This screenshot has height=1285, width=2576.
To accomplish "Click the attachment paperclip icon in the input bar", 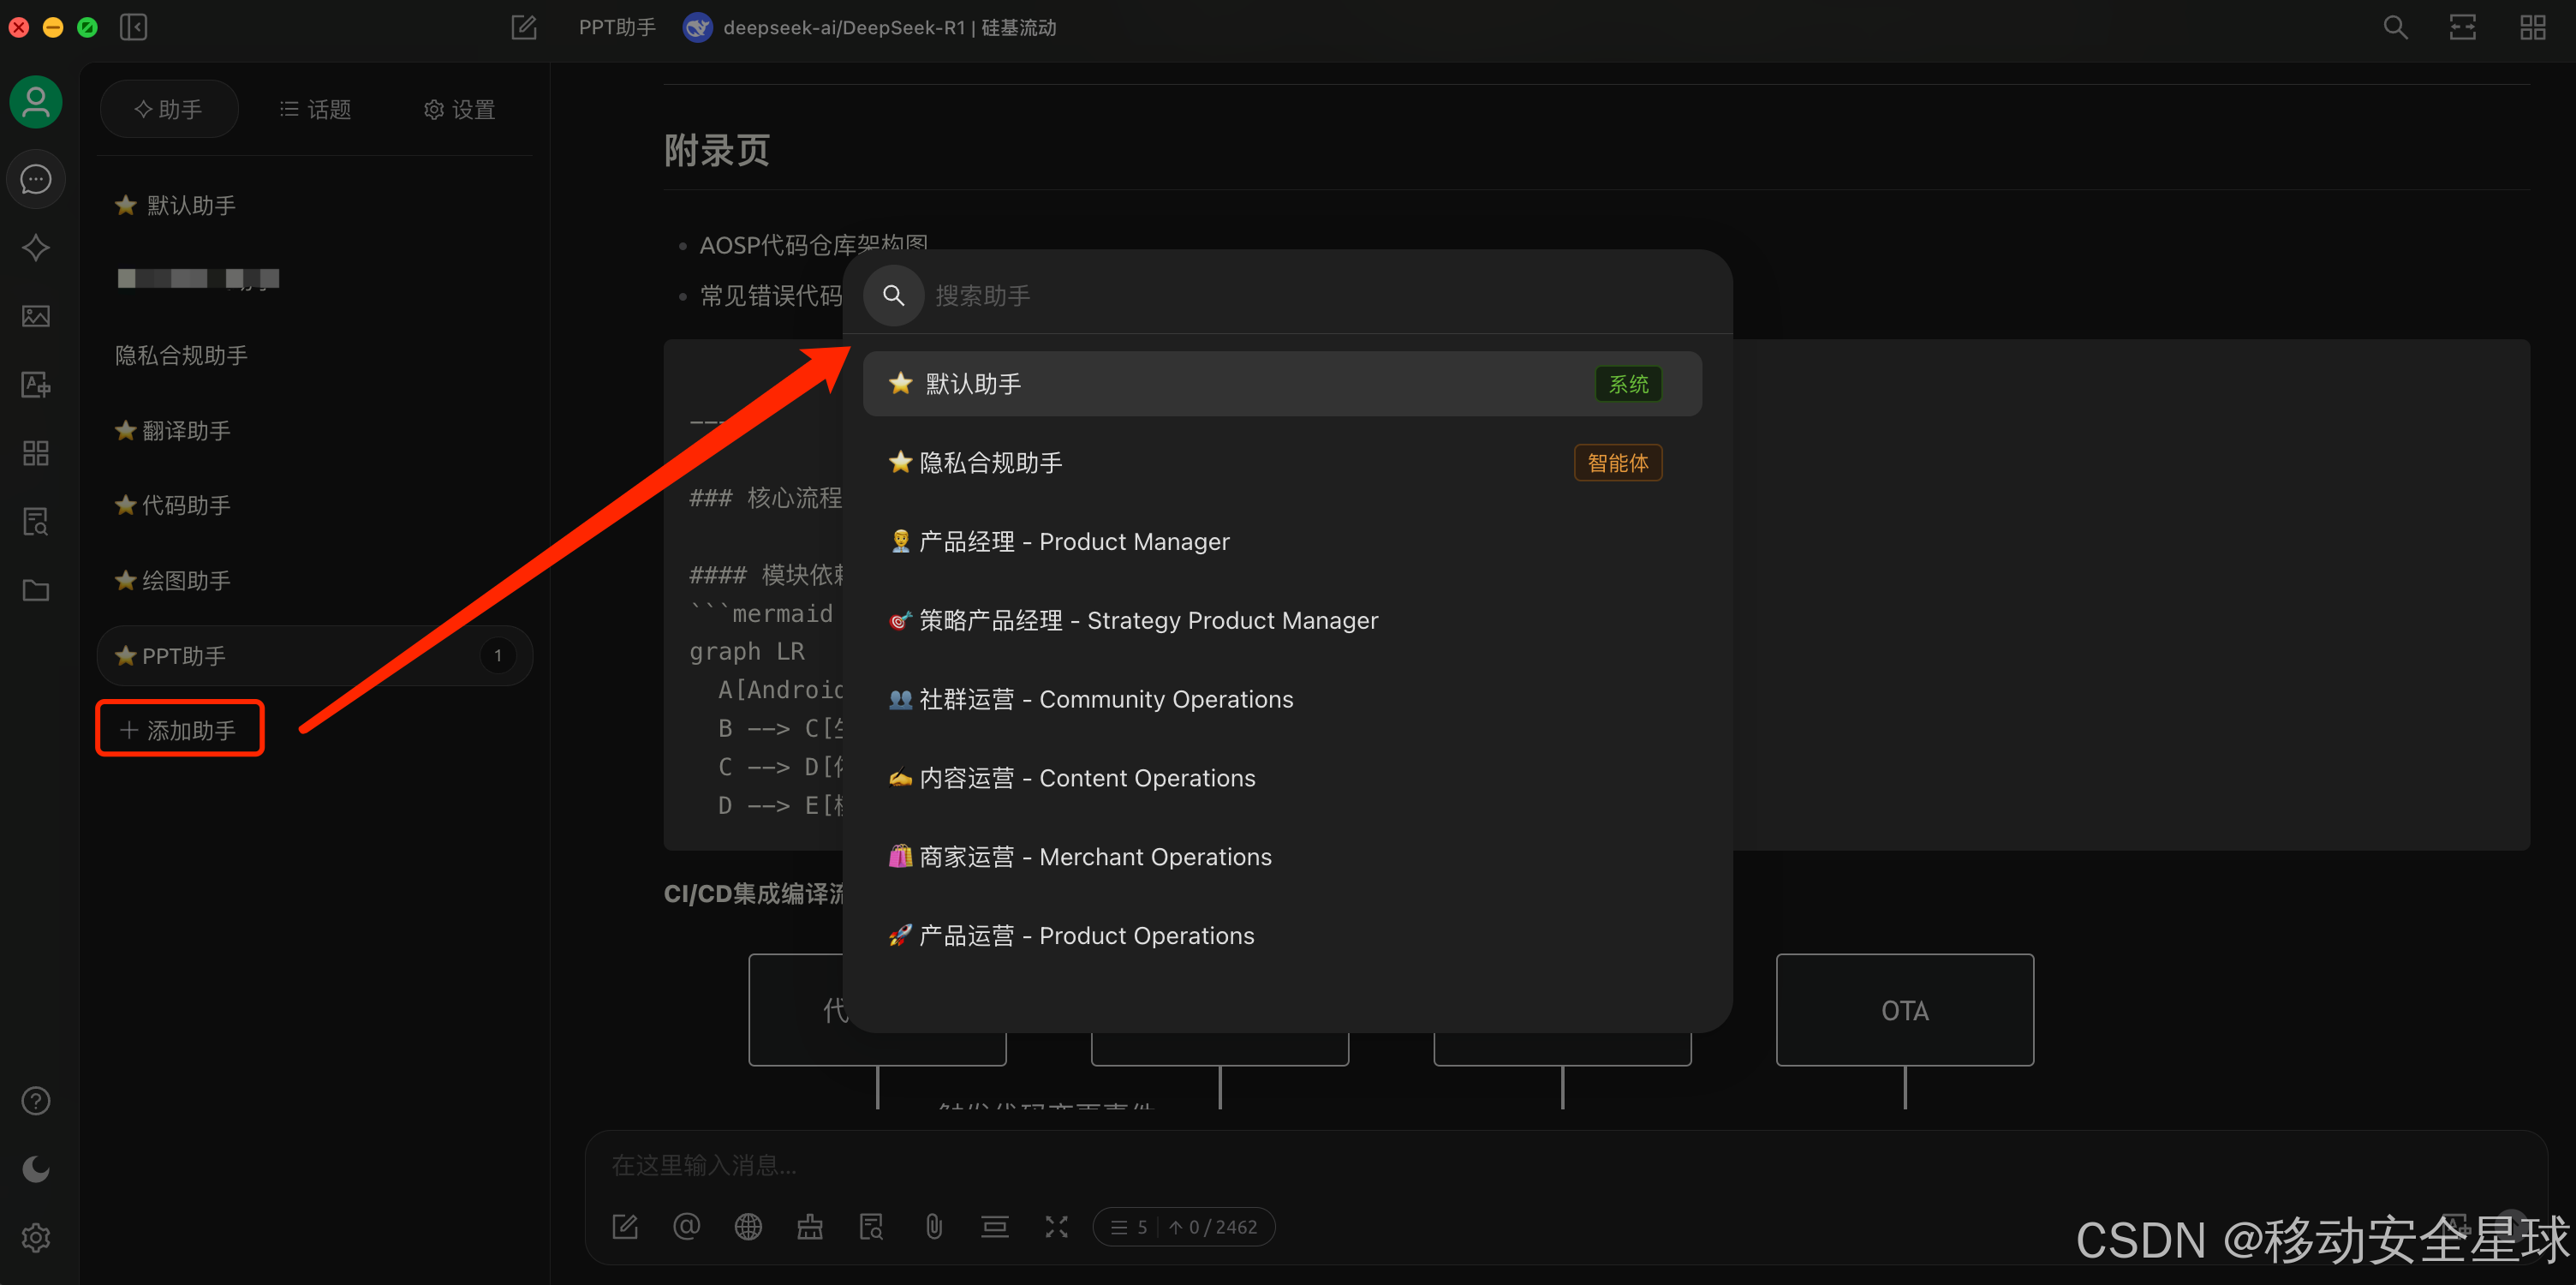I will (933, 1226).
